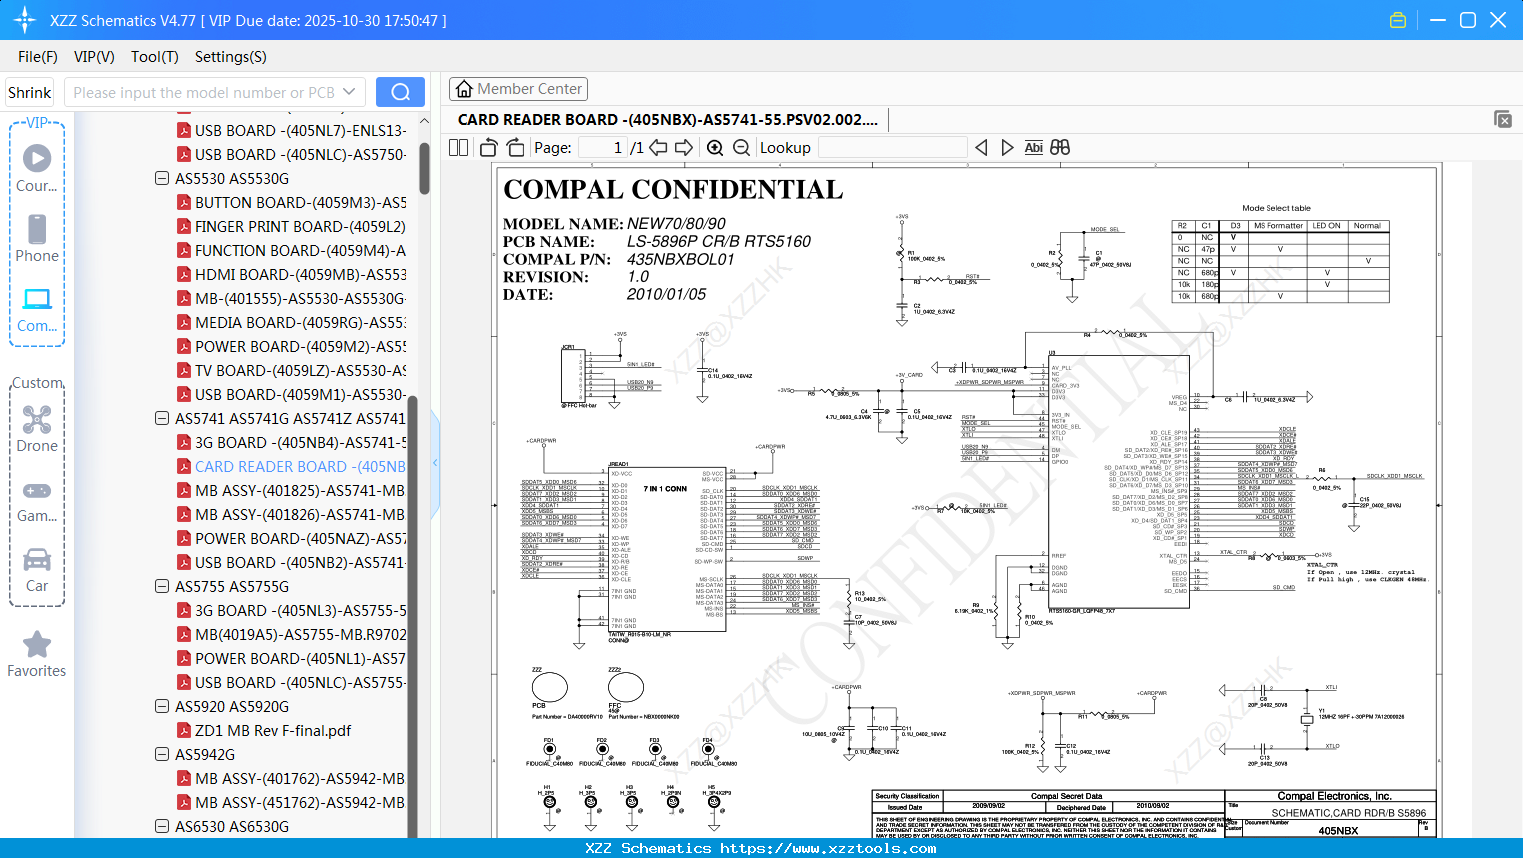Click PDF icon of ZD1 MB Rev F-final.pdf

(184, 730)
